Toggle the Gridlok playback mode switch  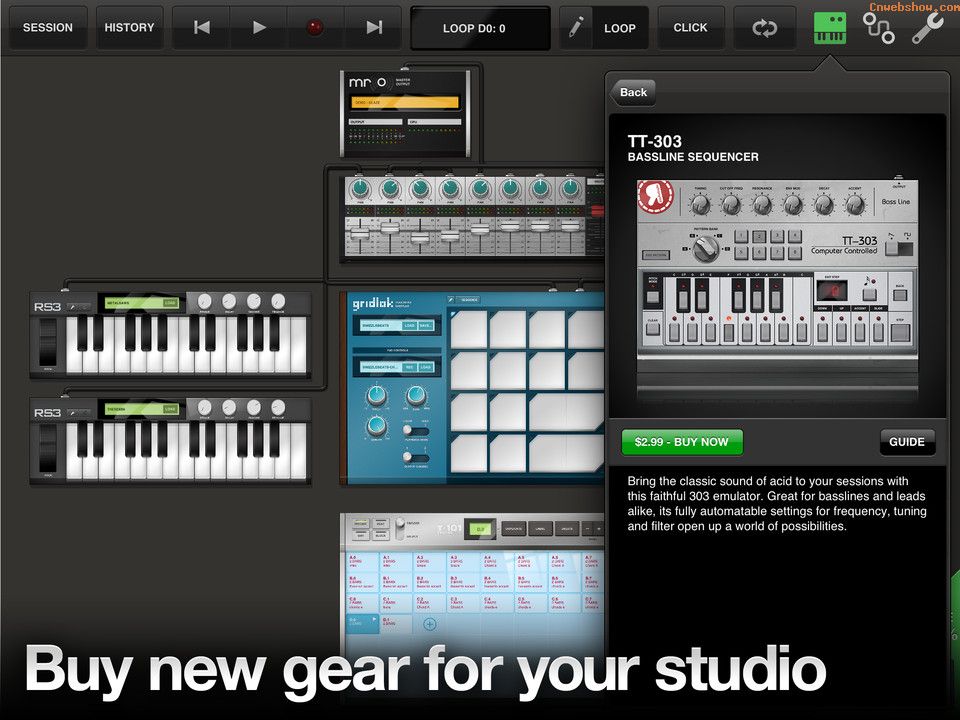point(416,430)
